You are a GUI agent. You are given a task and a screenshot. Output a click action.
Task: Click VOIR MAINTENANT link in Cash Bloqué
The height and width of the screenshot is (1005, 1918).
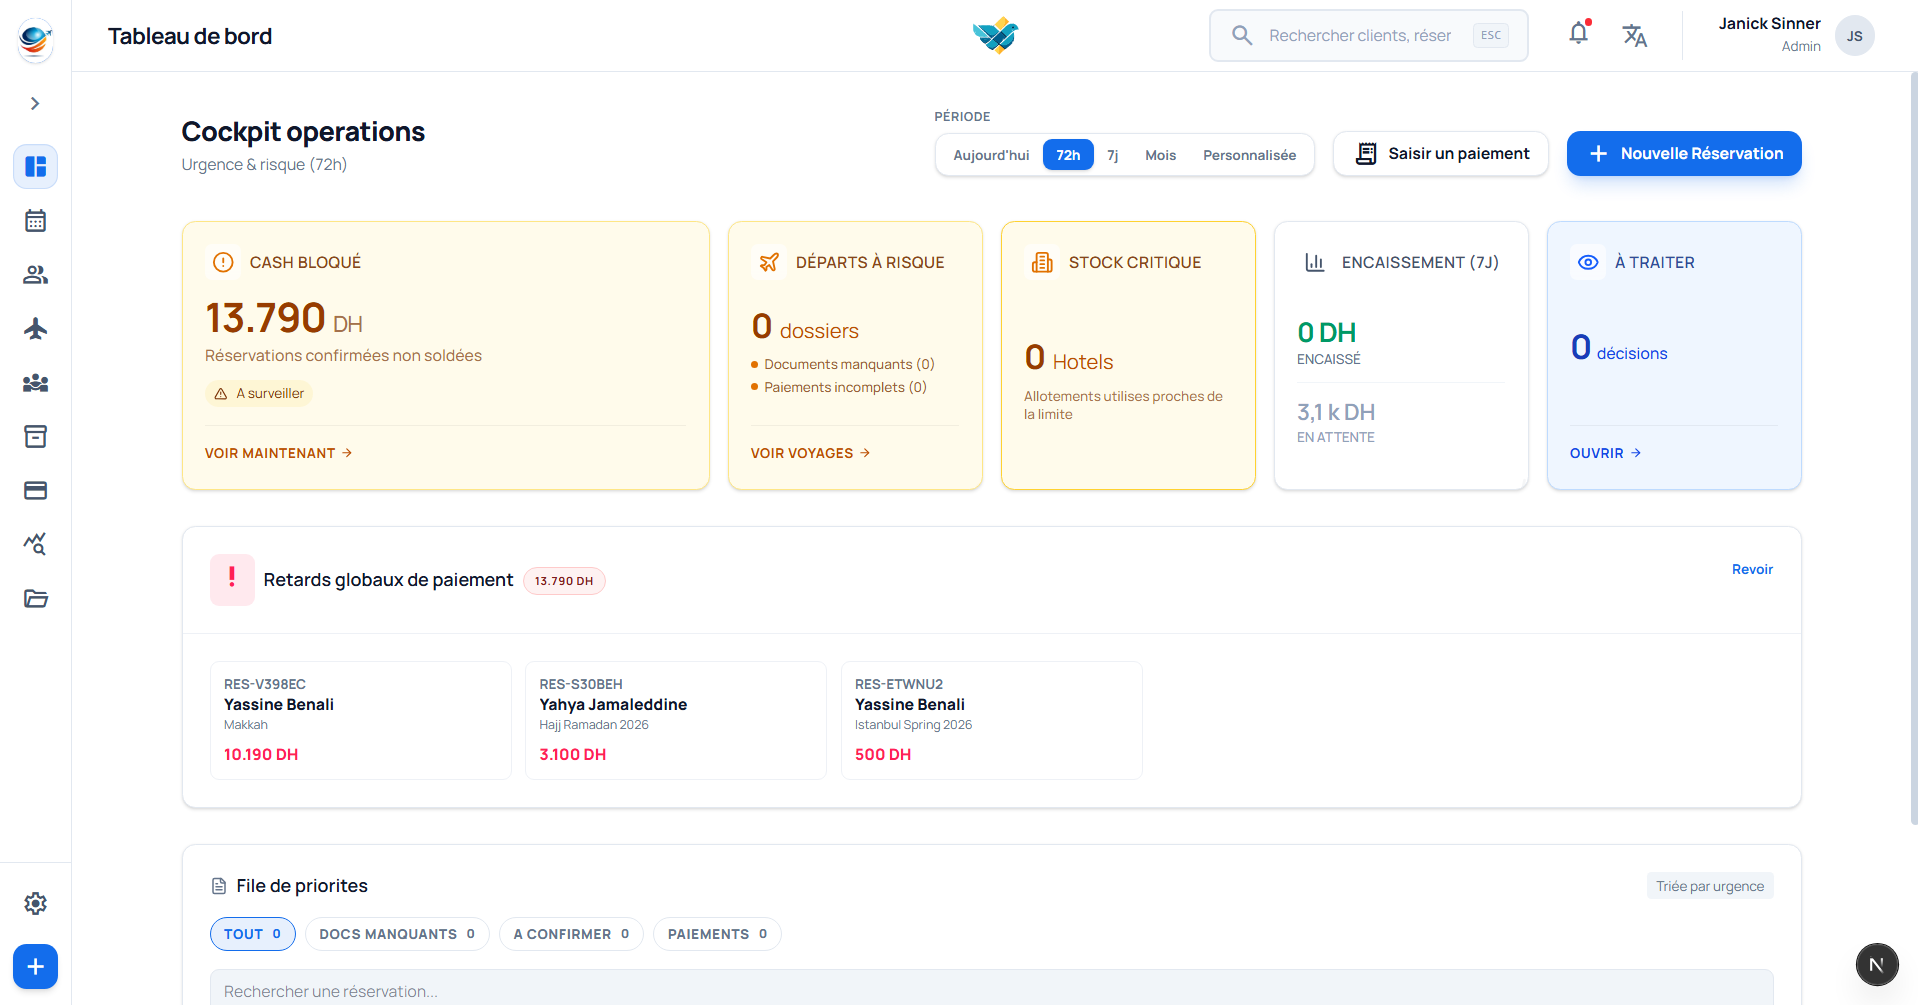pos(278,453)
